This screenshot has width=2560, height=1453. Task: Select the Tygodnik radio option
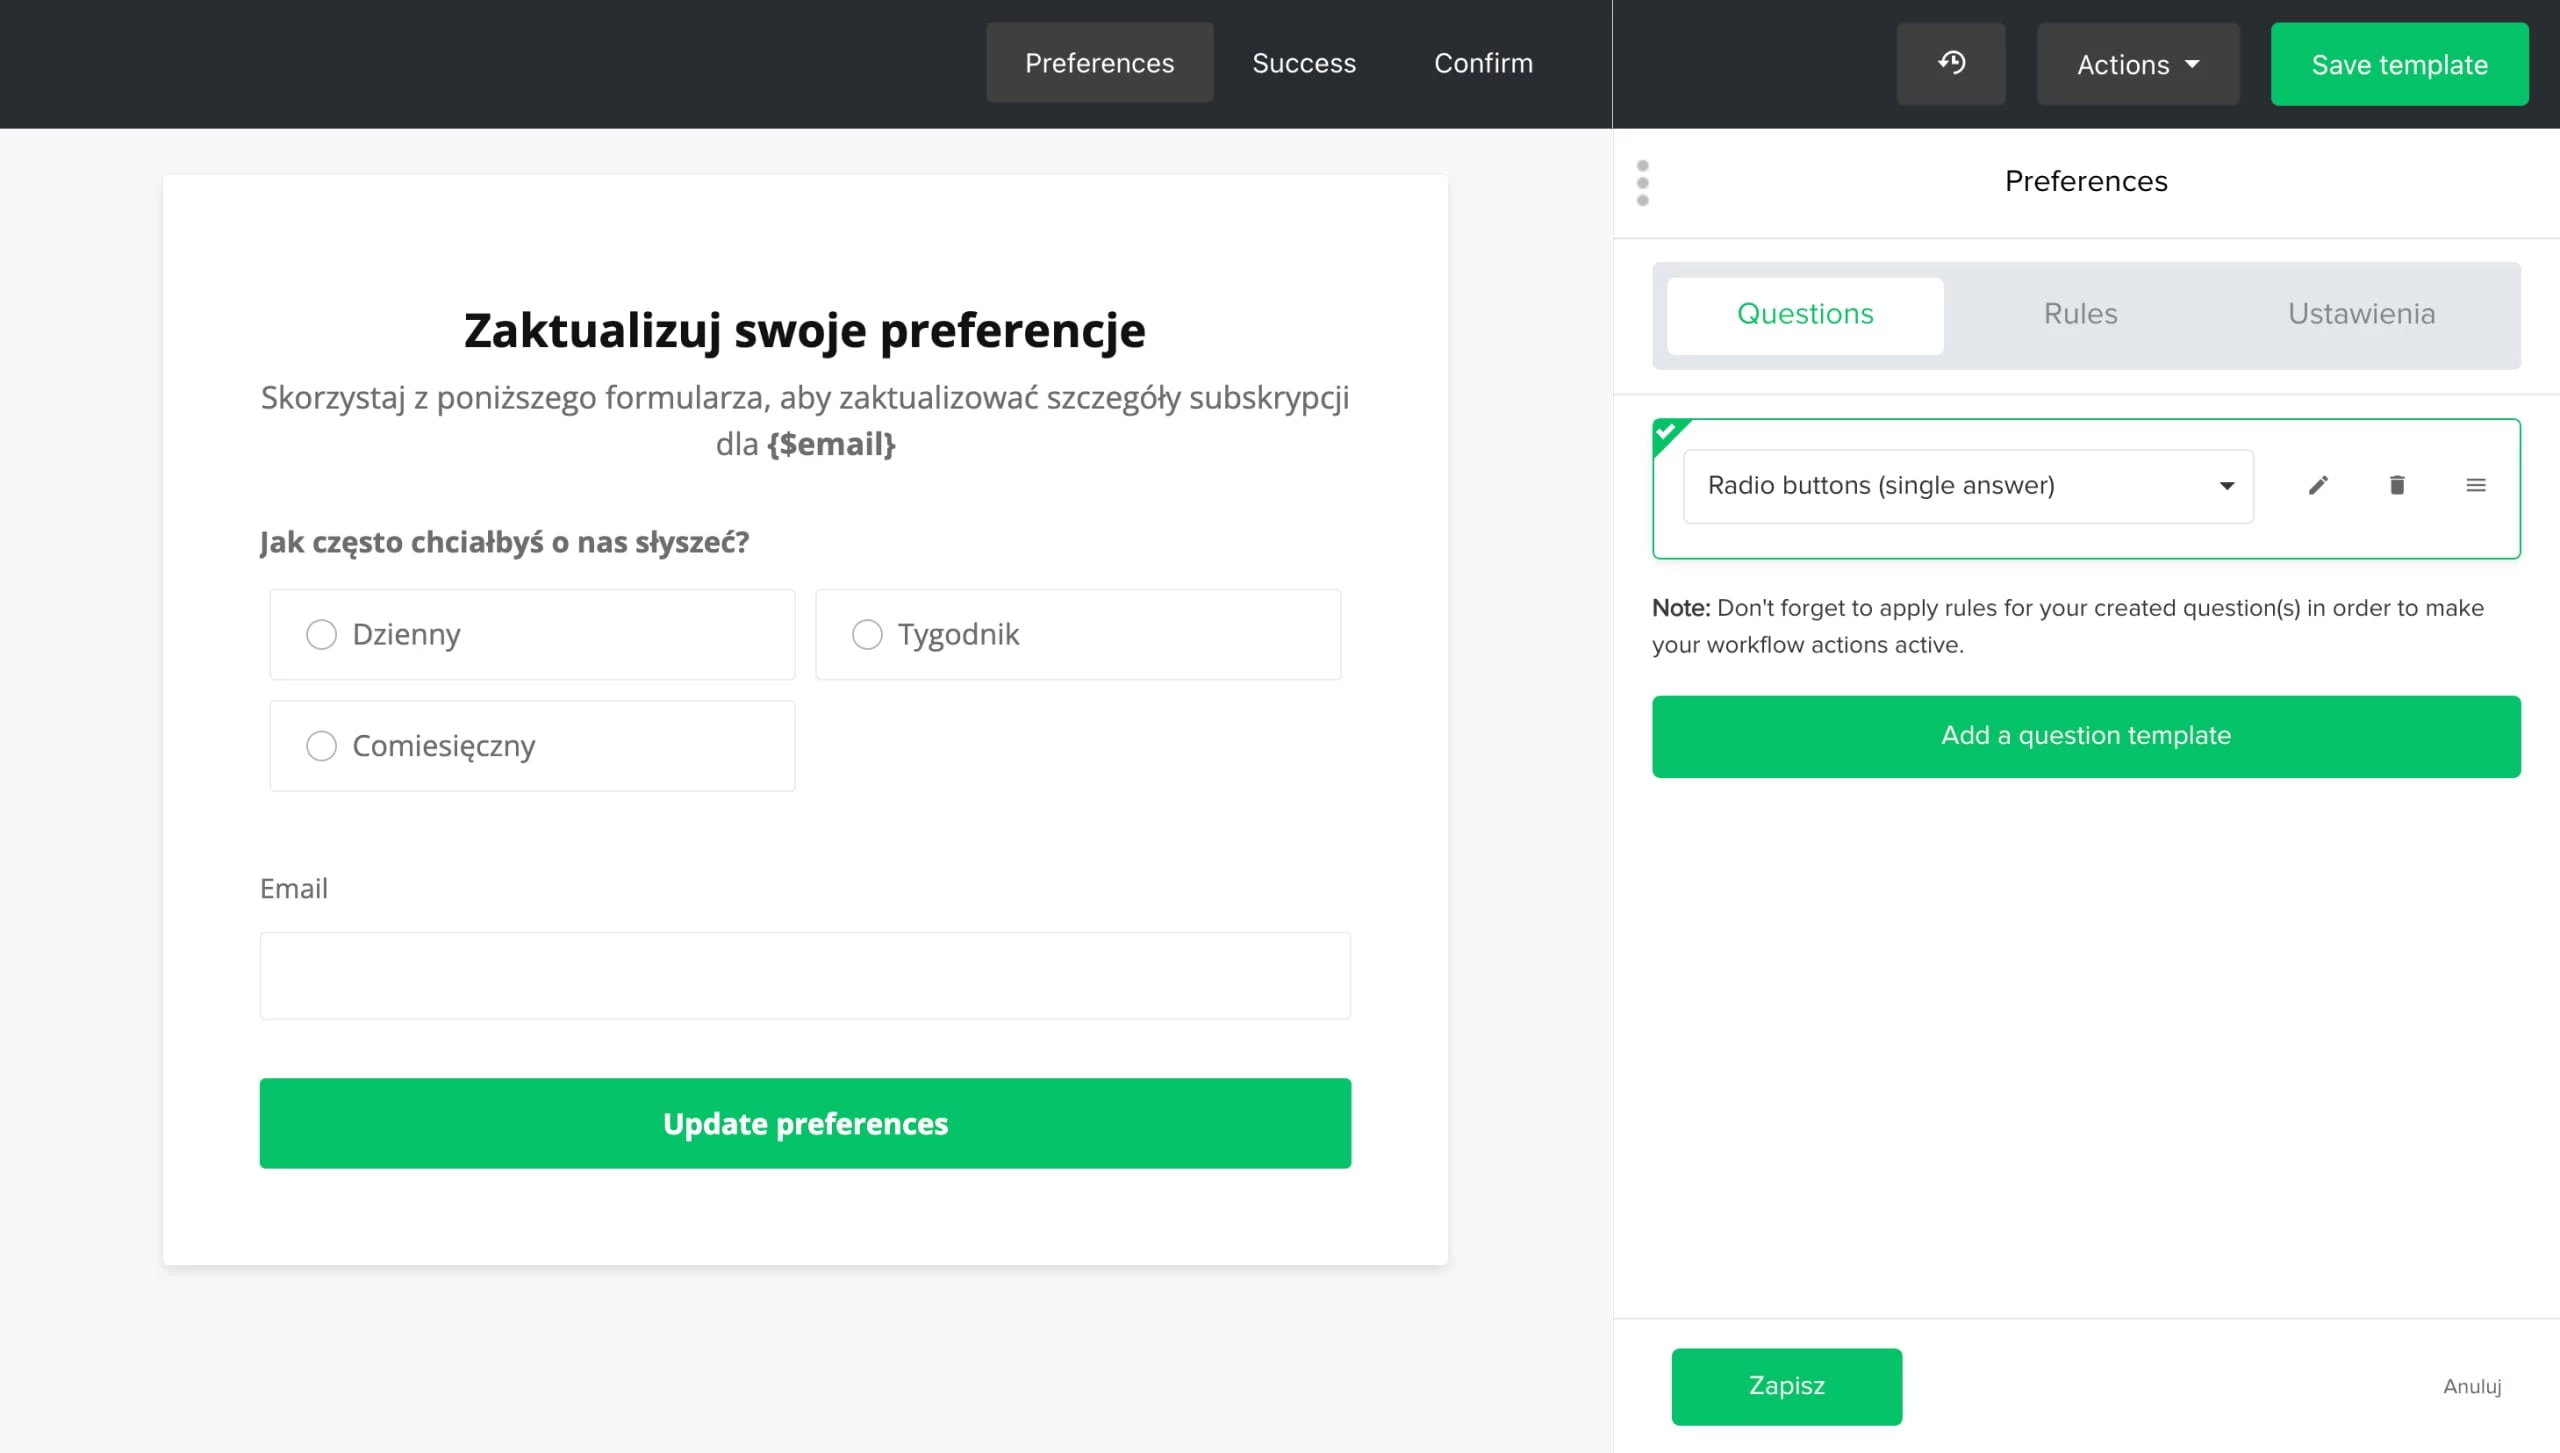(x=867, y=635)
